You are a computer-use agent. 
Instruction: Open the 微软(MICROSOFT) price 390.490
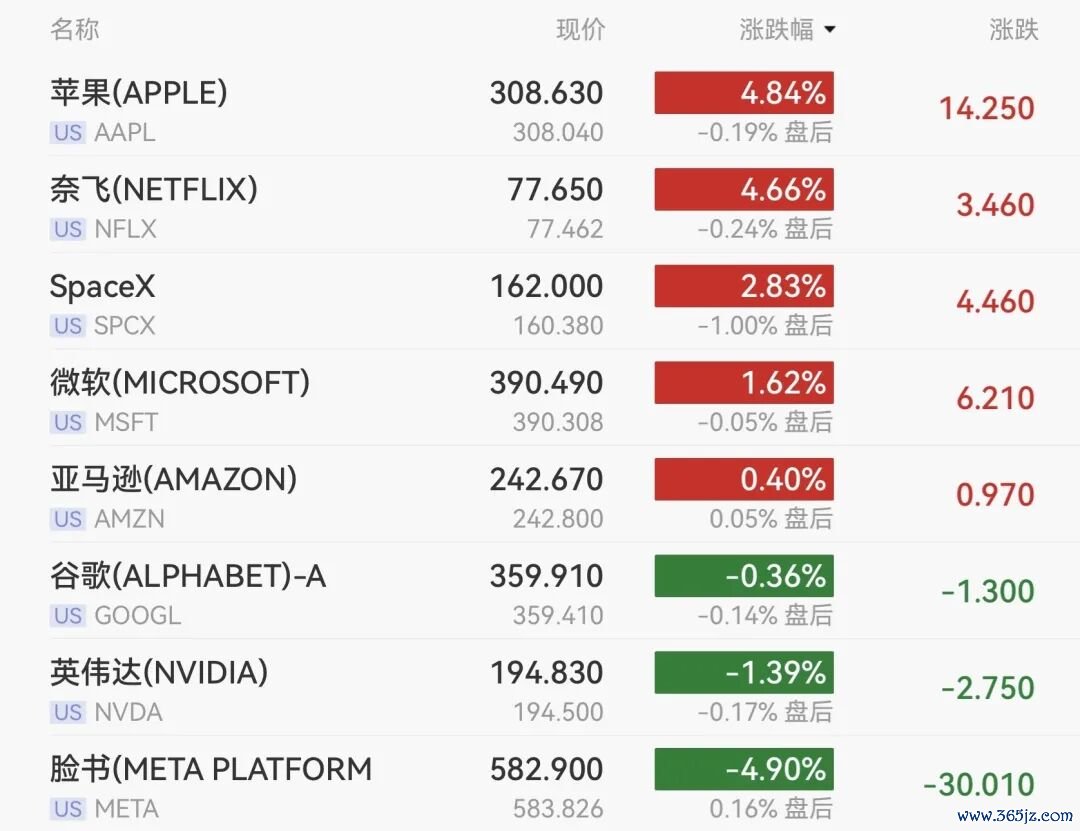coord(546,383)
